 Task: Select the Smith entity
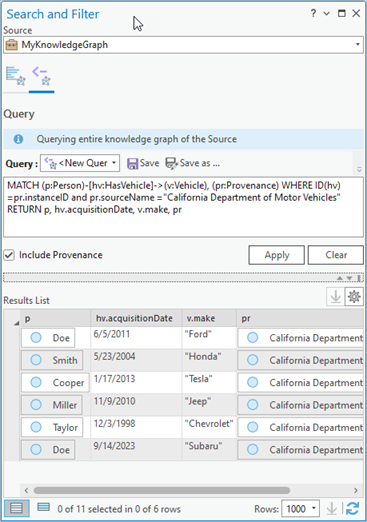tap(52, 360)
